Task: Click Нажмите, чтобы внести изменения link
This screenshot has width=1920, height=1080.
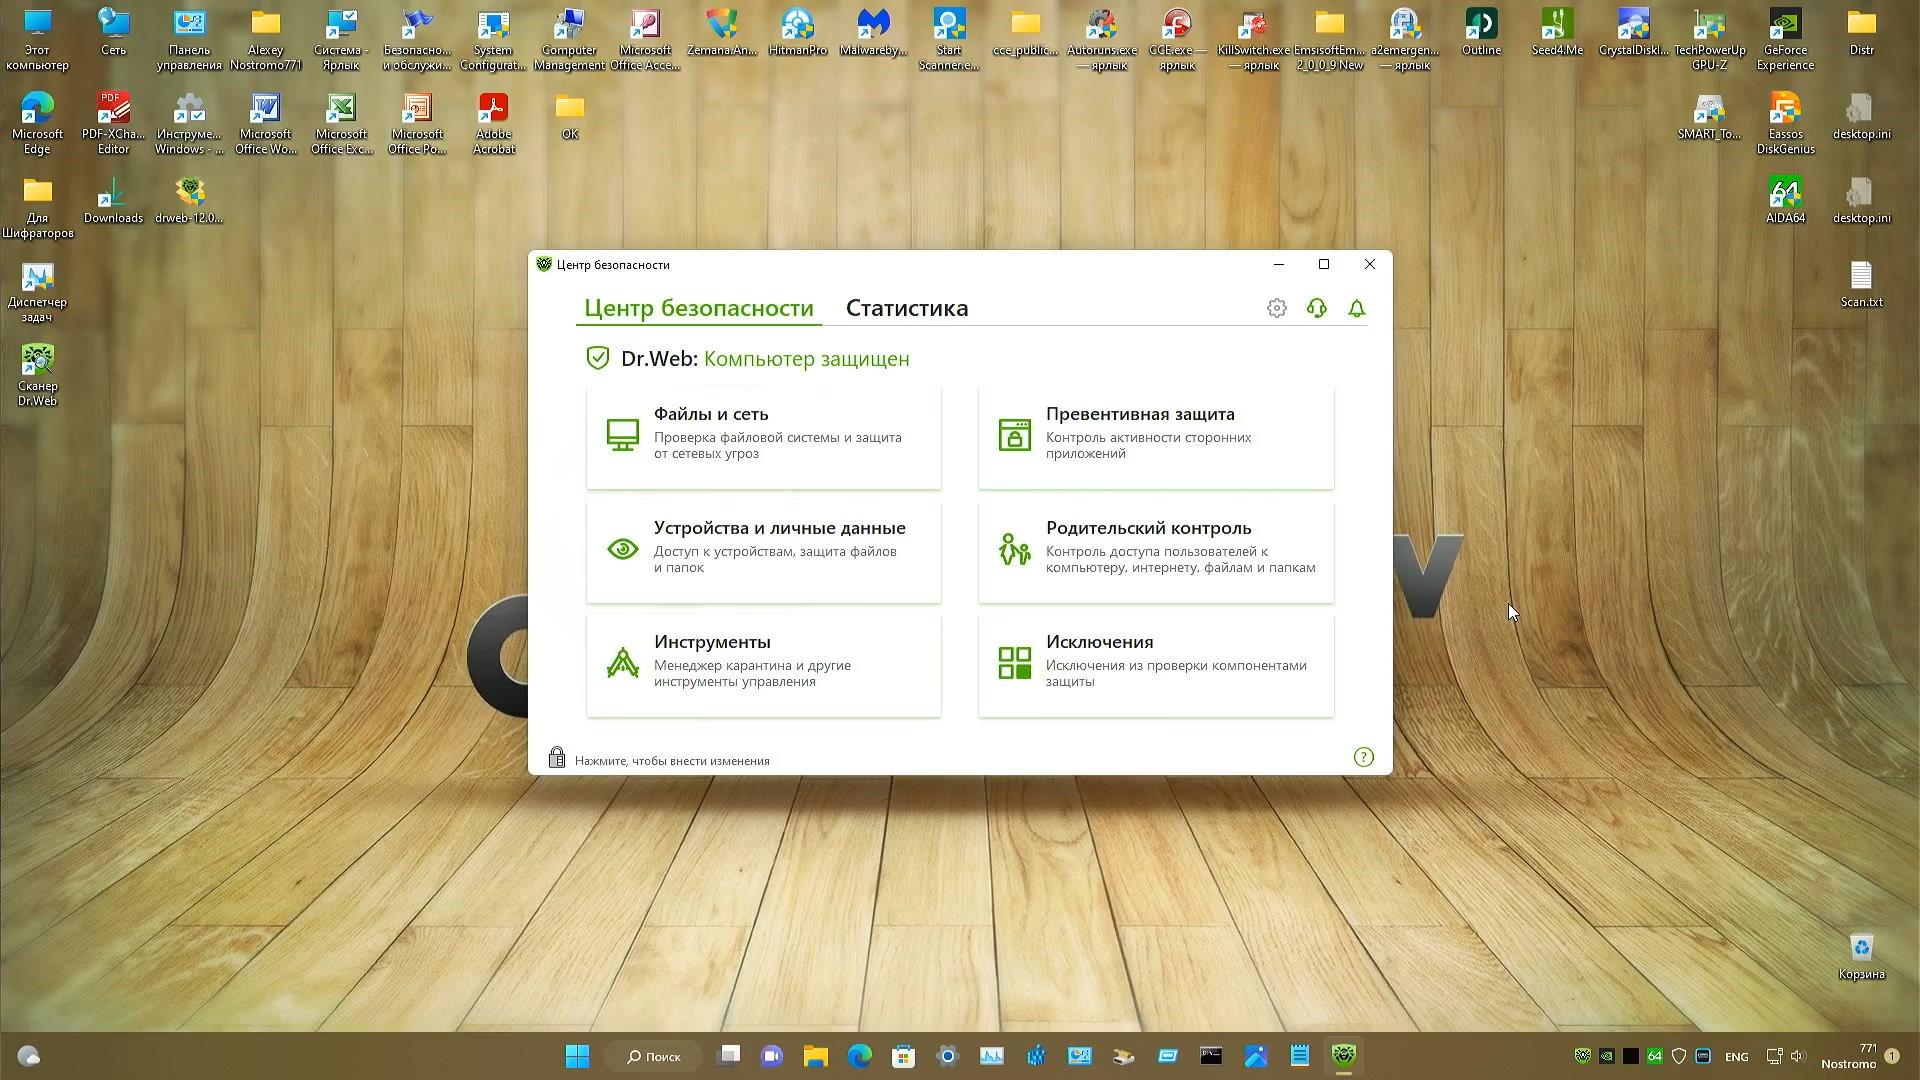Action: coord(672,761)
